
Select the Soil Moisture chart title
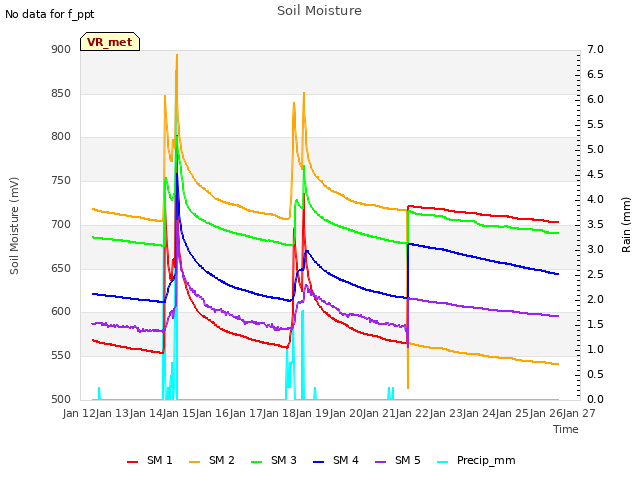[319, 11]
